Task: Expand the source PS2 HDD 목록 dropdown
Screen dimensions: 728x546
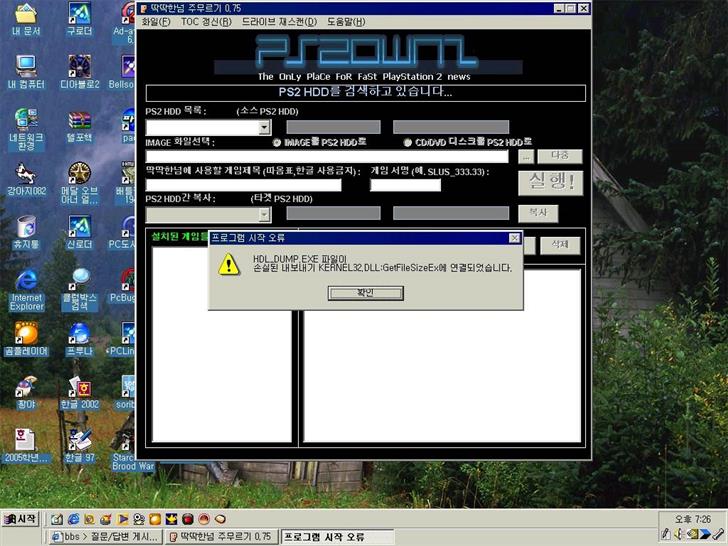Action: (264, 127)
